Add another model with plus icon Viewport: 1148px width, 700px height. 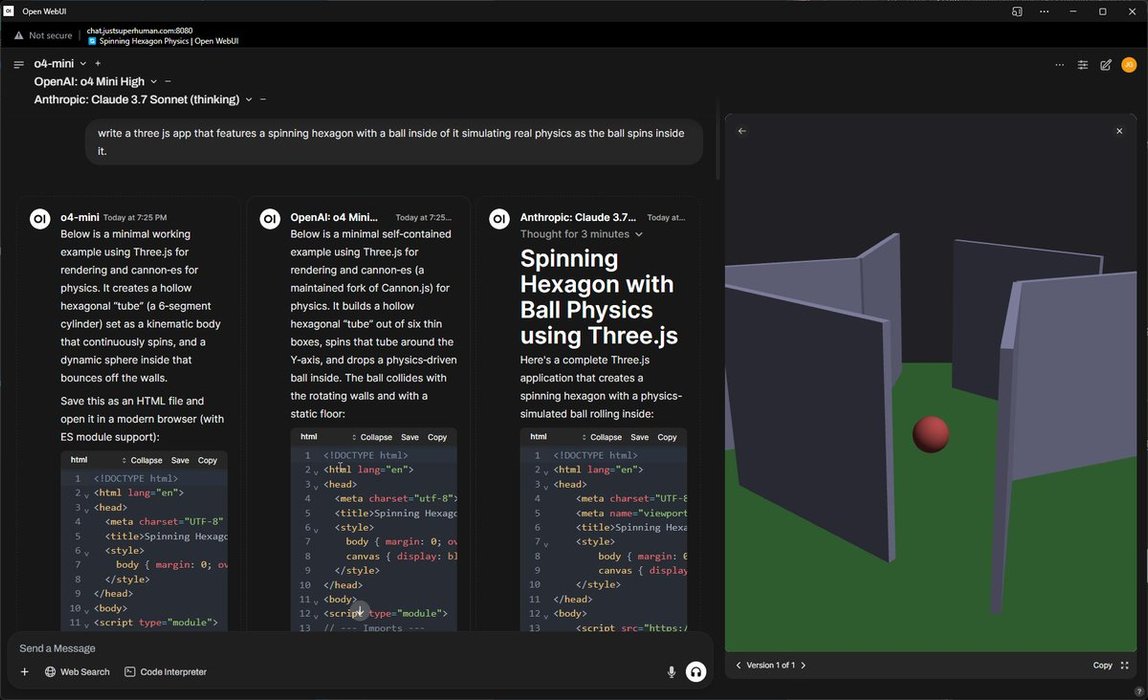[x=97, y=64]
